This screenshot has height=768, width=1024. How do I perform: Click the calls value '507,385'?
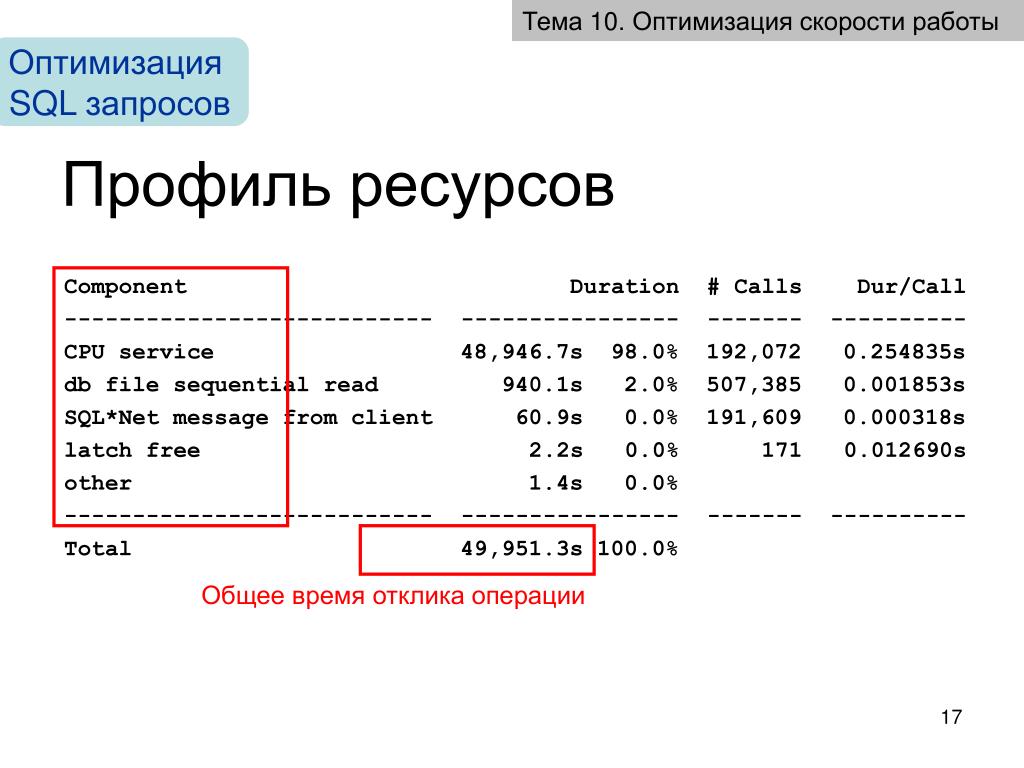[754, 385]
